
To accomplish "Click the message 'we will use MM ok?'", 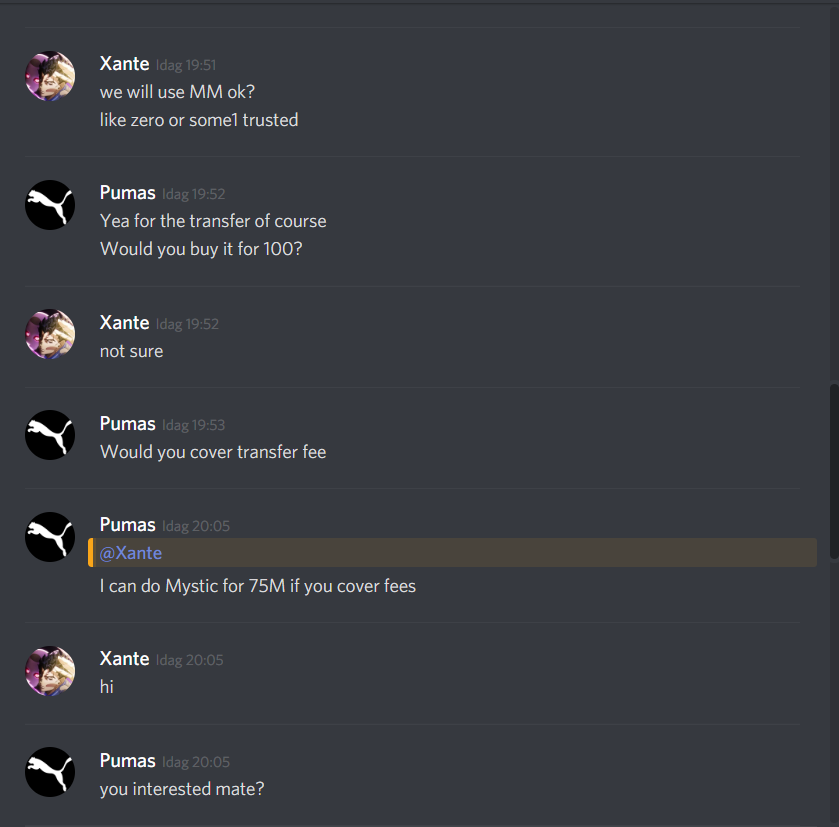I will coord(177,92).
